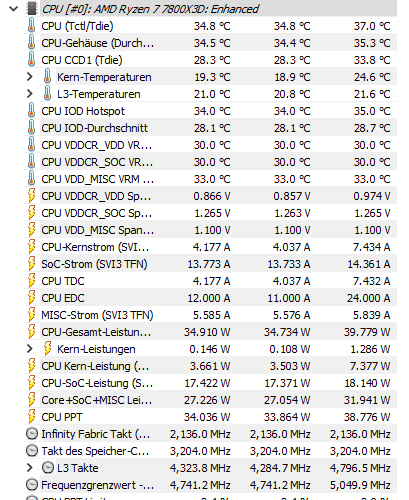Viewport: 409px width, 500px height.
Task: Click lightning icon of CPU VDDCR_SOC Sp row
Action: (x=31, y=213)
